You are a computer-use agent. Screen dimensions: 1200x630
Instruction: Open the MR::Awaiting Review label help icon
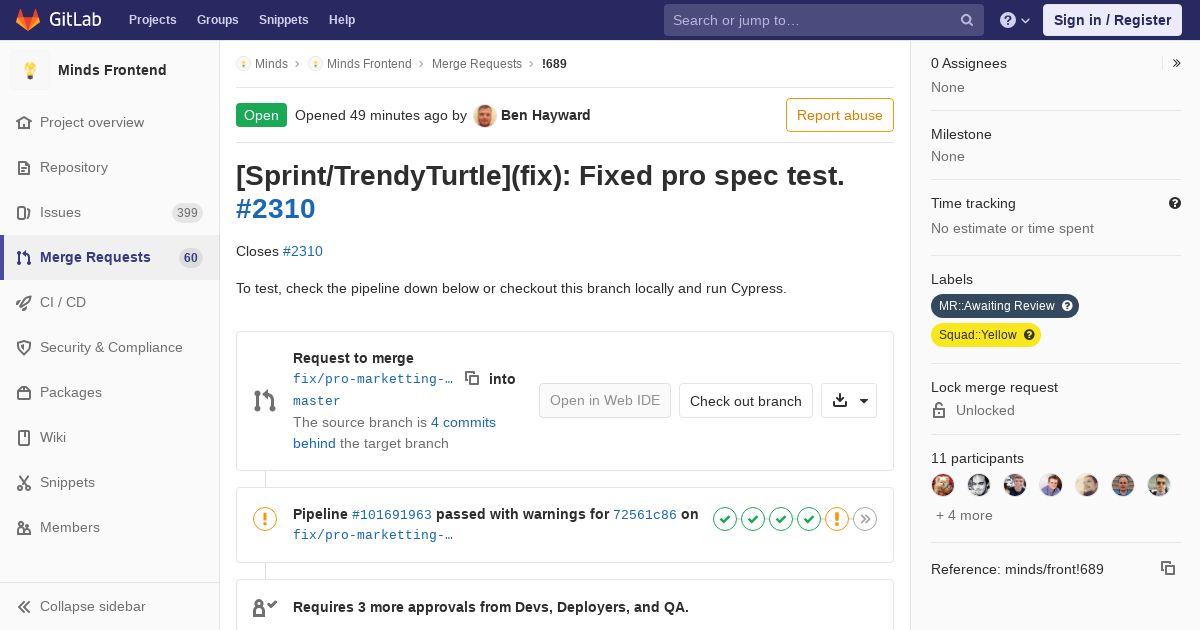[x=1067, y=306]
